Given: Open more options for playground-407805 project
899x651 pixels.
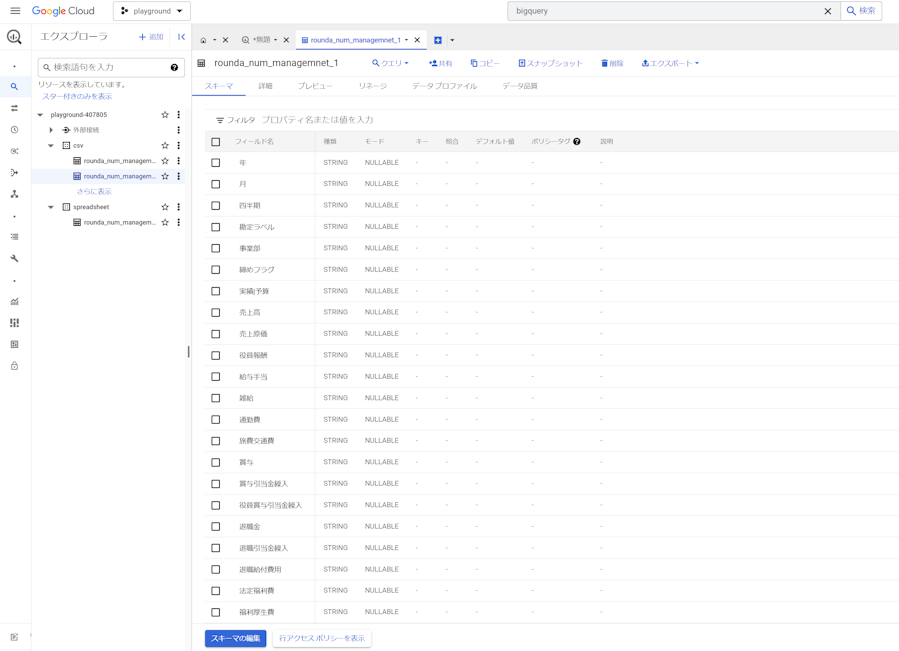Looking at the screenshot, I should 179,115.
